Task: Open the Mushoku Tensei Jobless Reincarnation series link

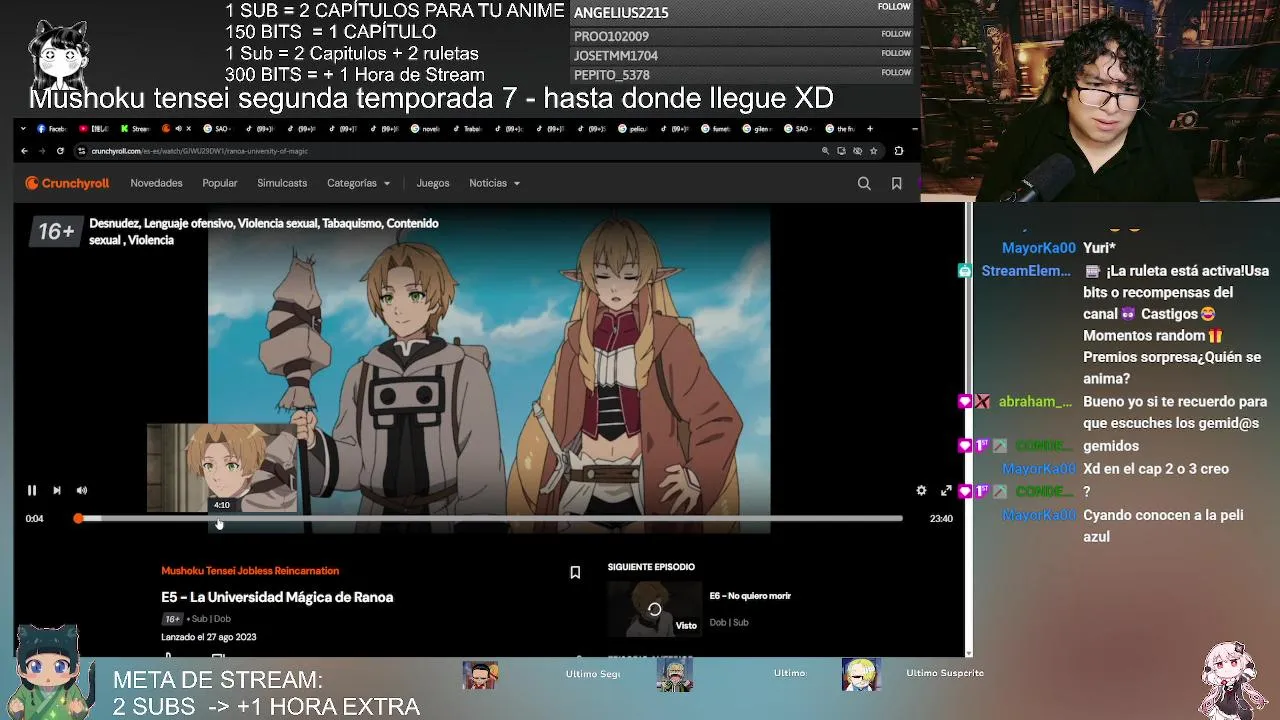Action: click(250, 571)
